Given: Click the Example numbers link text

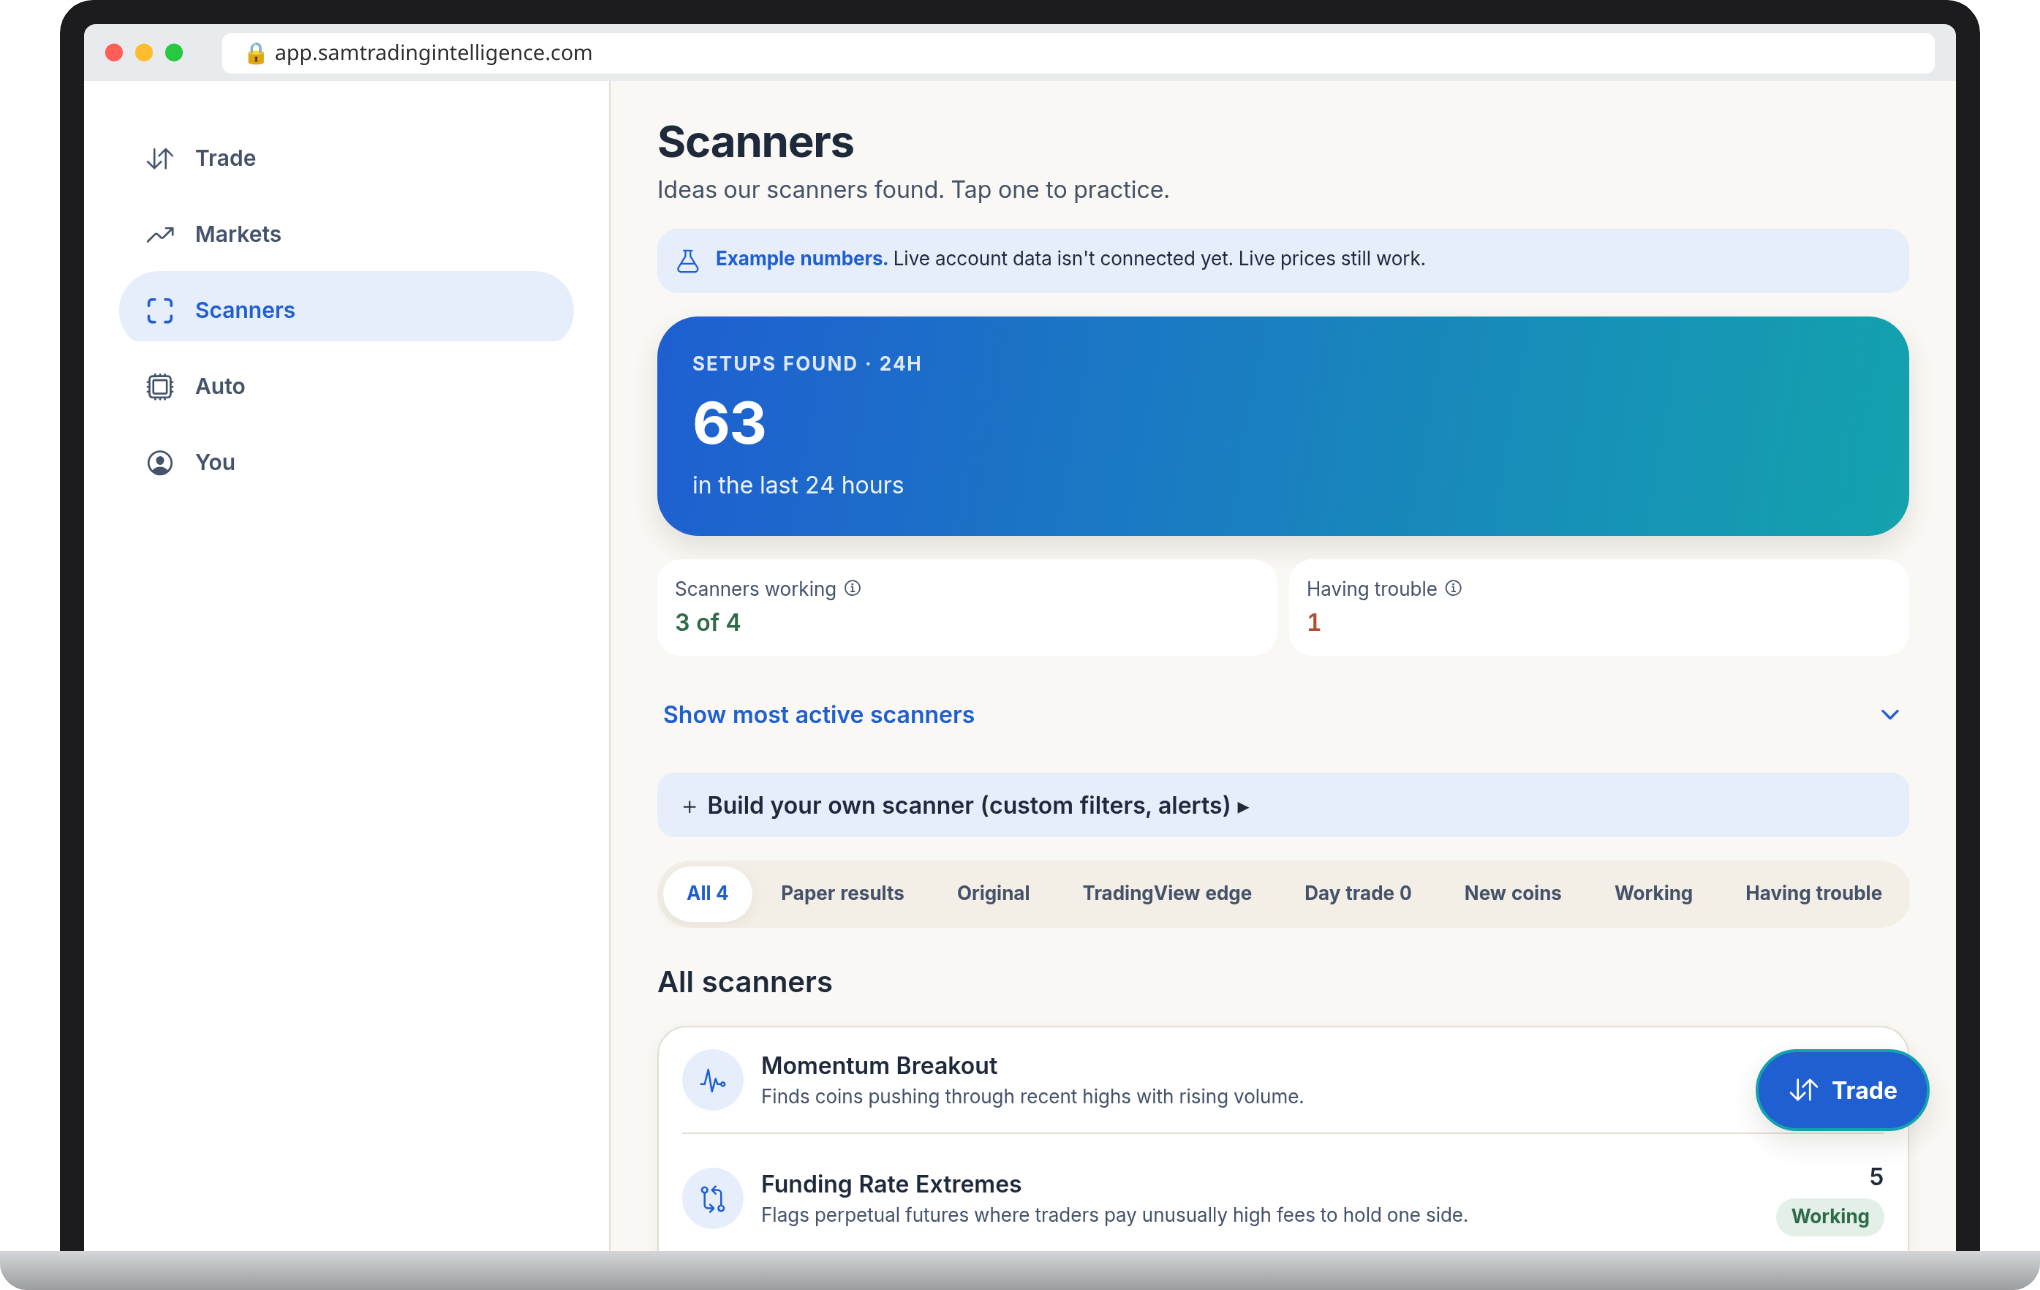Looking at the screenshot, I should 801,258.
